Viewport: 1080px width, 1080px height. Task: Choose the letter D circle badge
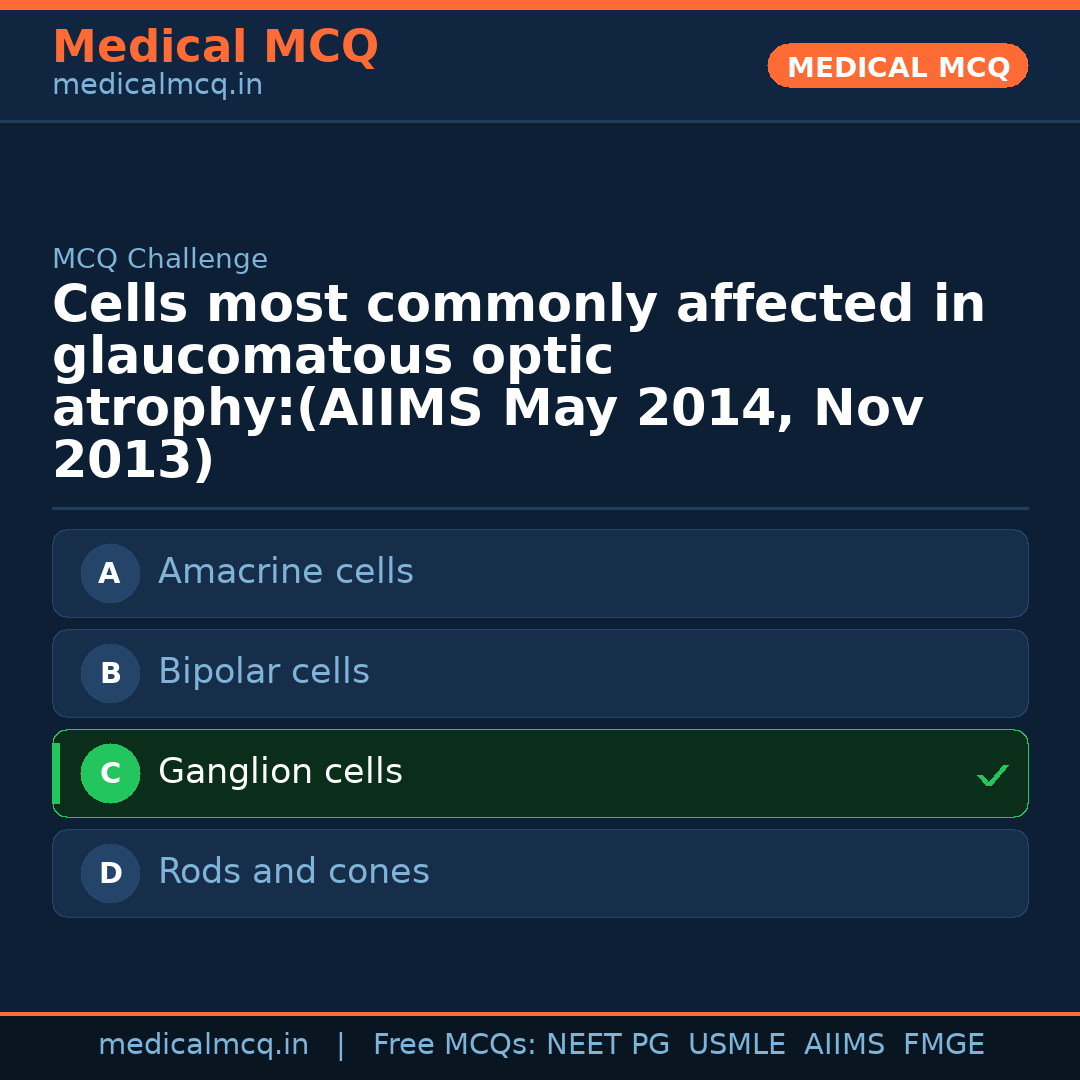pyautogui.click(x=110, y=873)
